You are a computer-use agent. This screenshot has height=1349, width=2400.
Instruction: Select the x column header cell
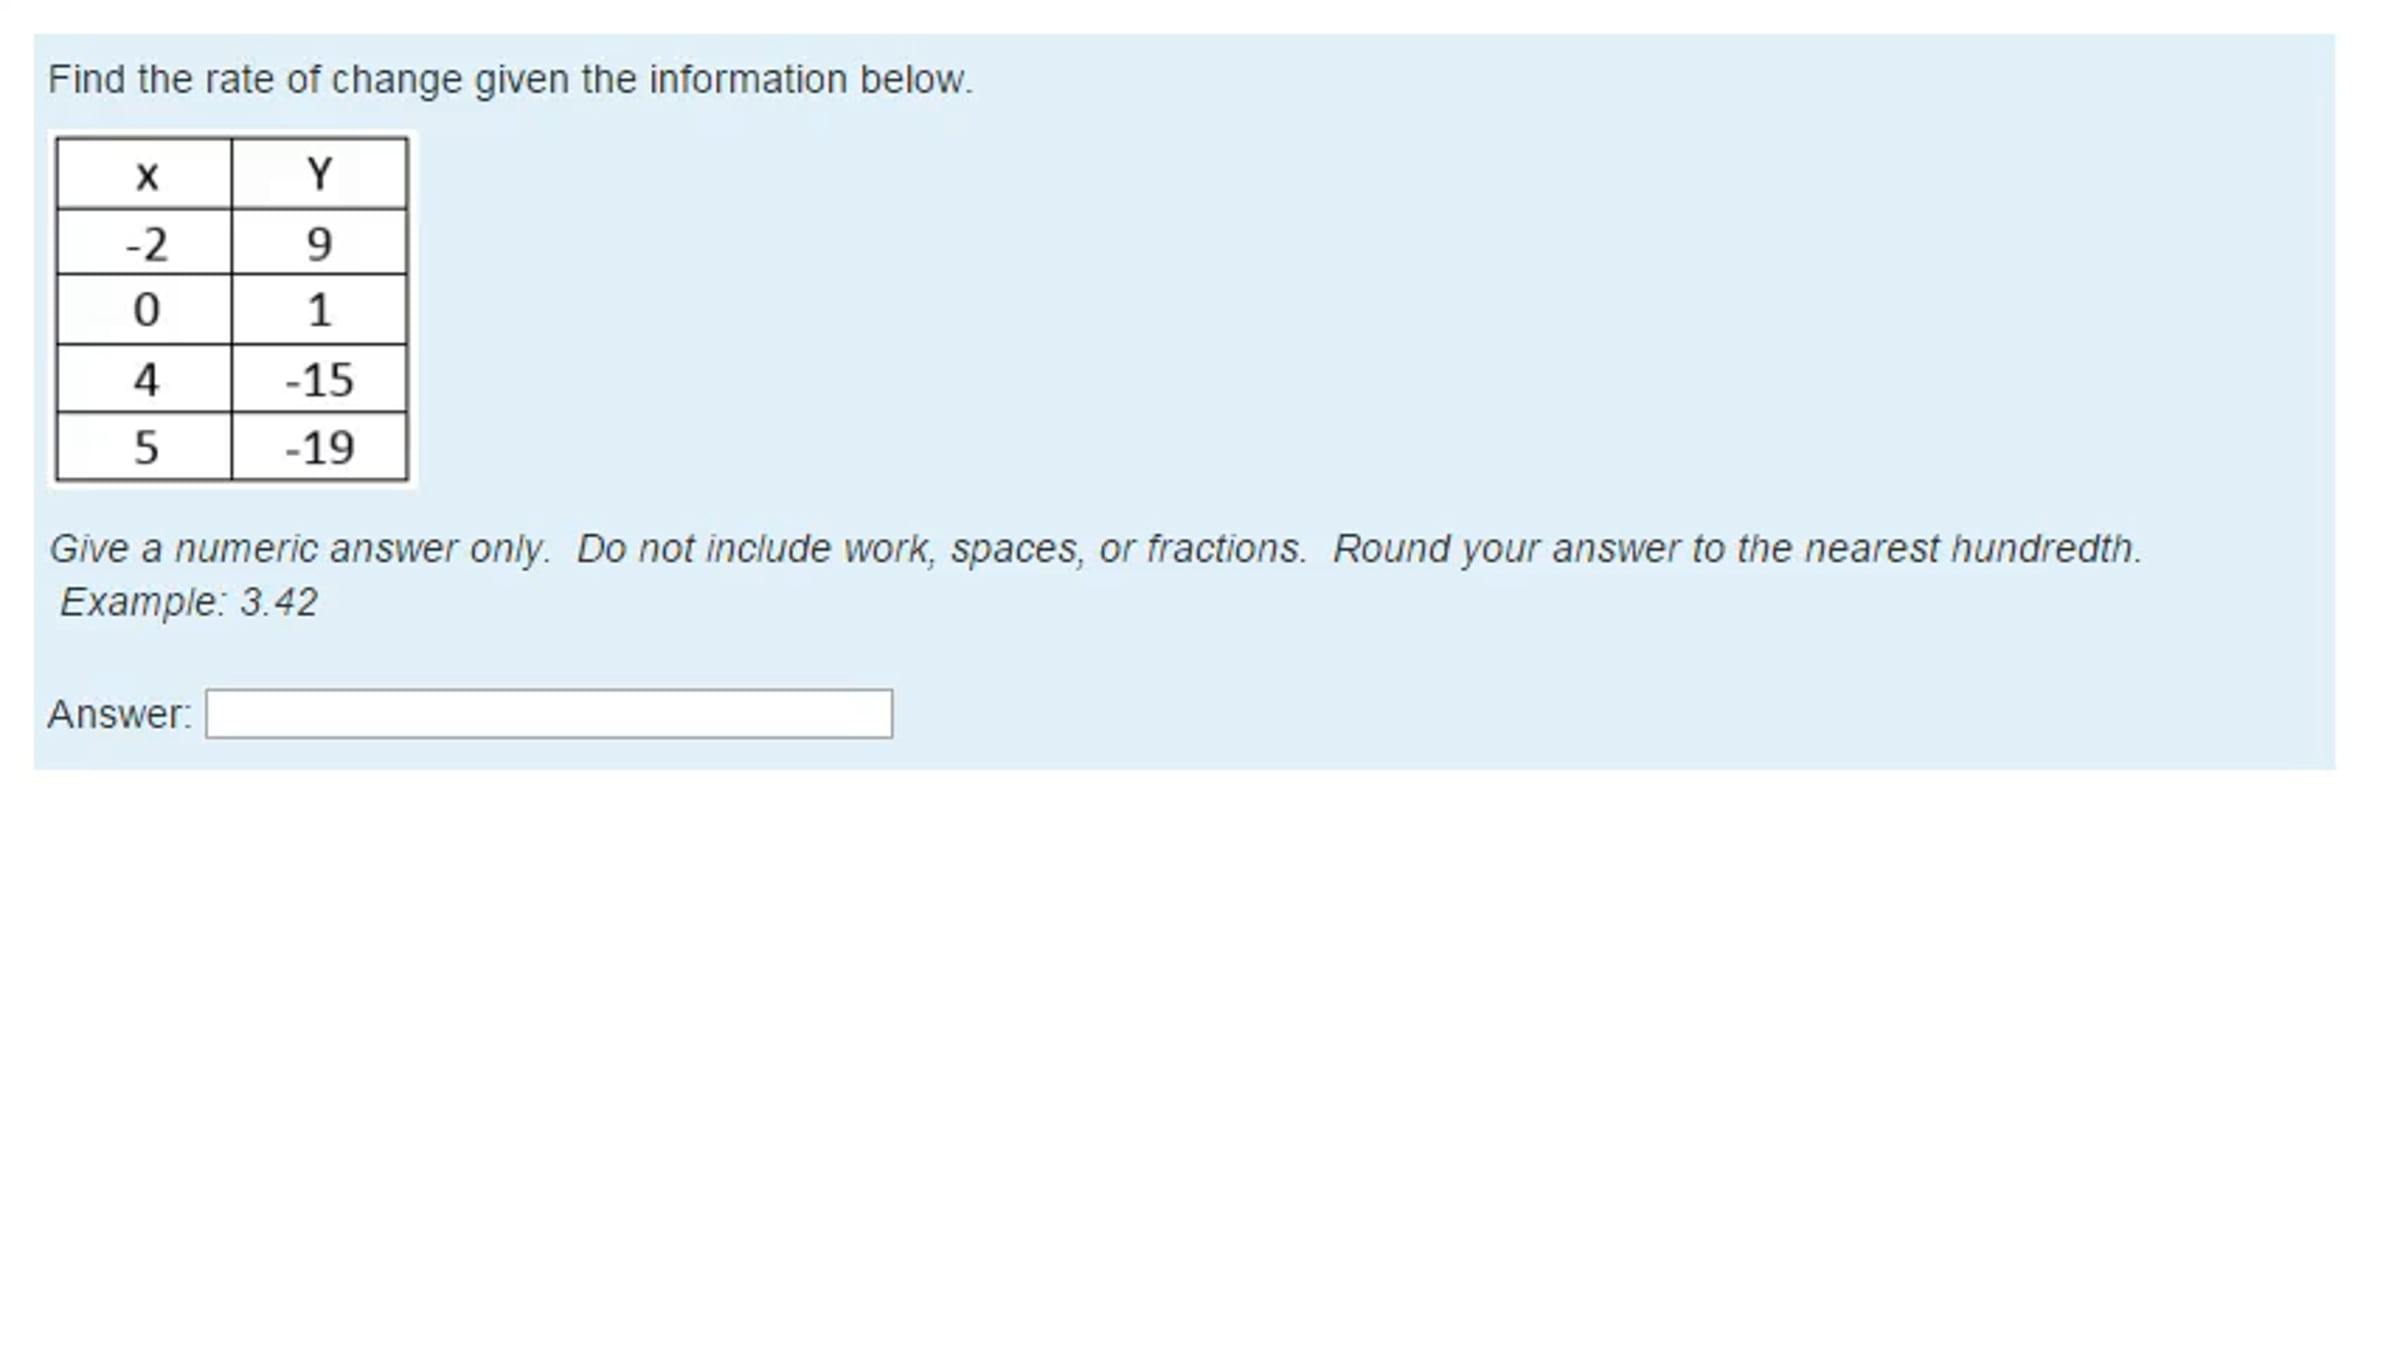[x=145, y=175]
